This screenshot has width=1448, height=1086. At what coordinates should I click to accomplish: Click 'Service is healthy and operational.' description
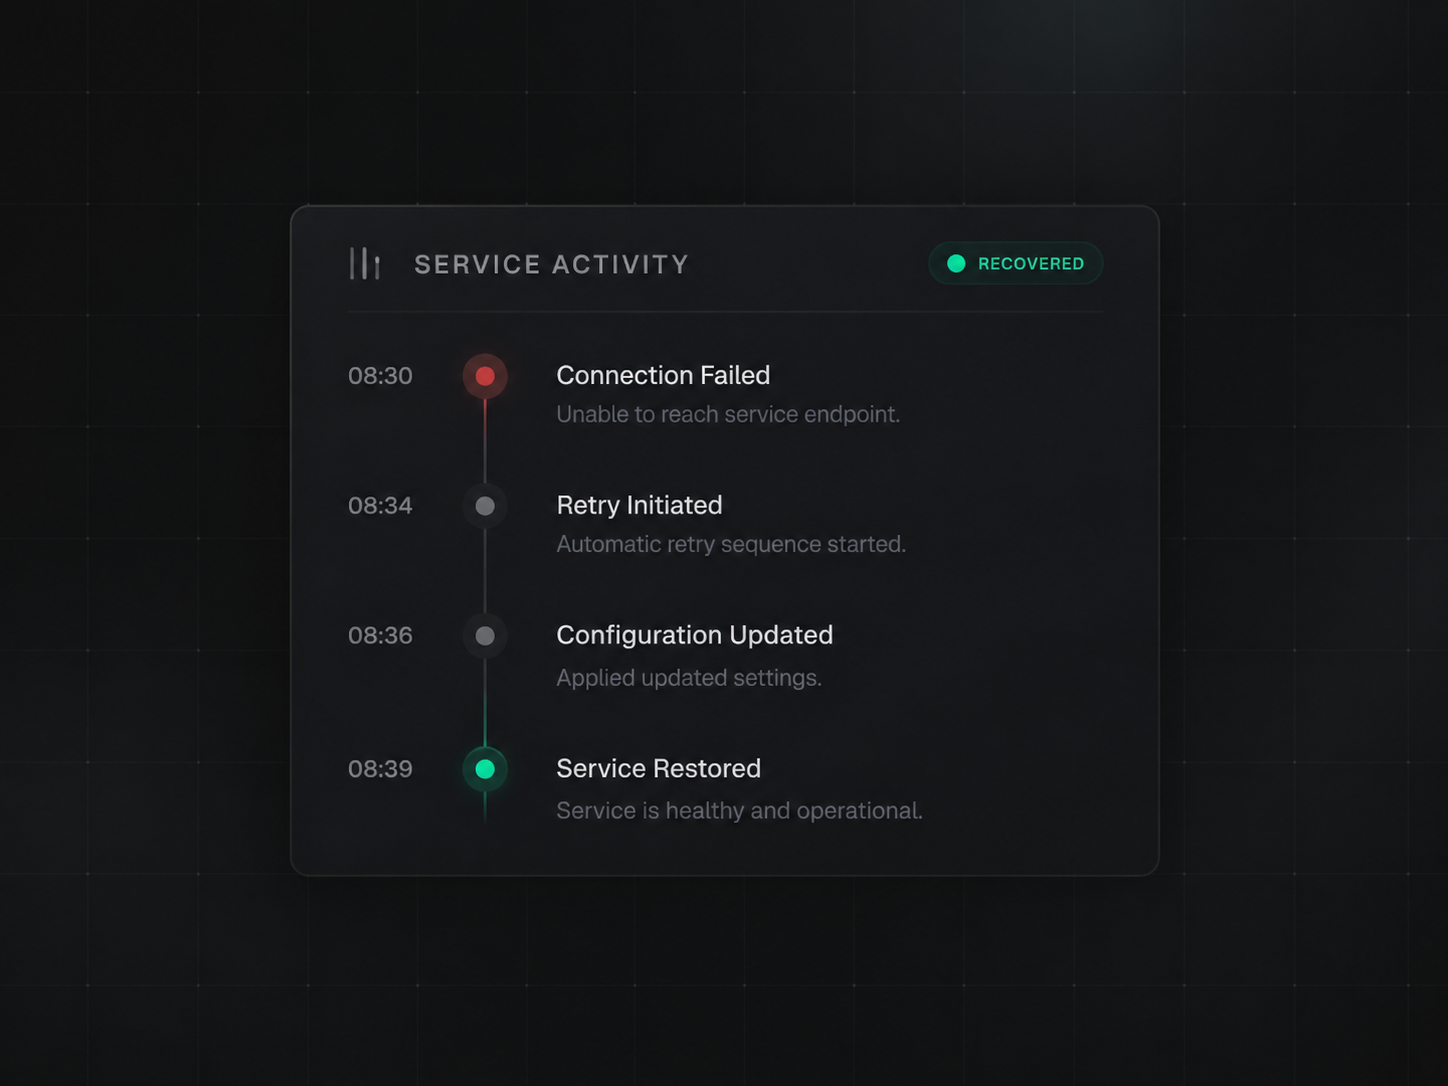(739, 811)
